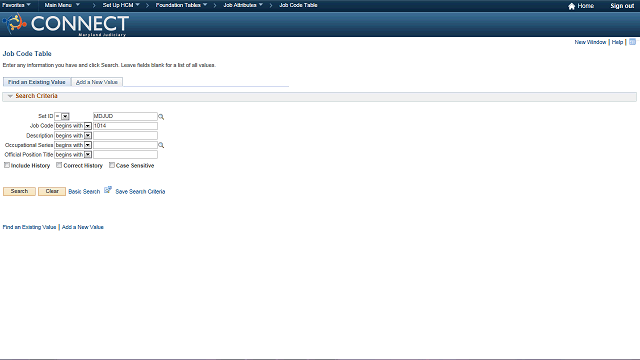Click the Occupational Series input field

125,145
